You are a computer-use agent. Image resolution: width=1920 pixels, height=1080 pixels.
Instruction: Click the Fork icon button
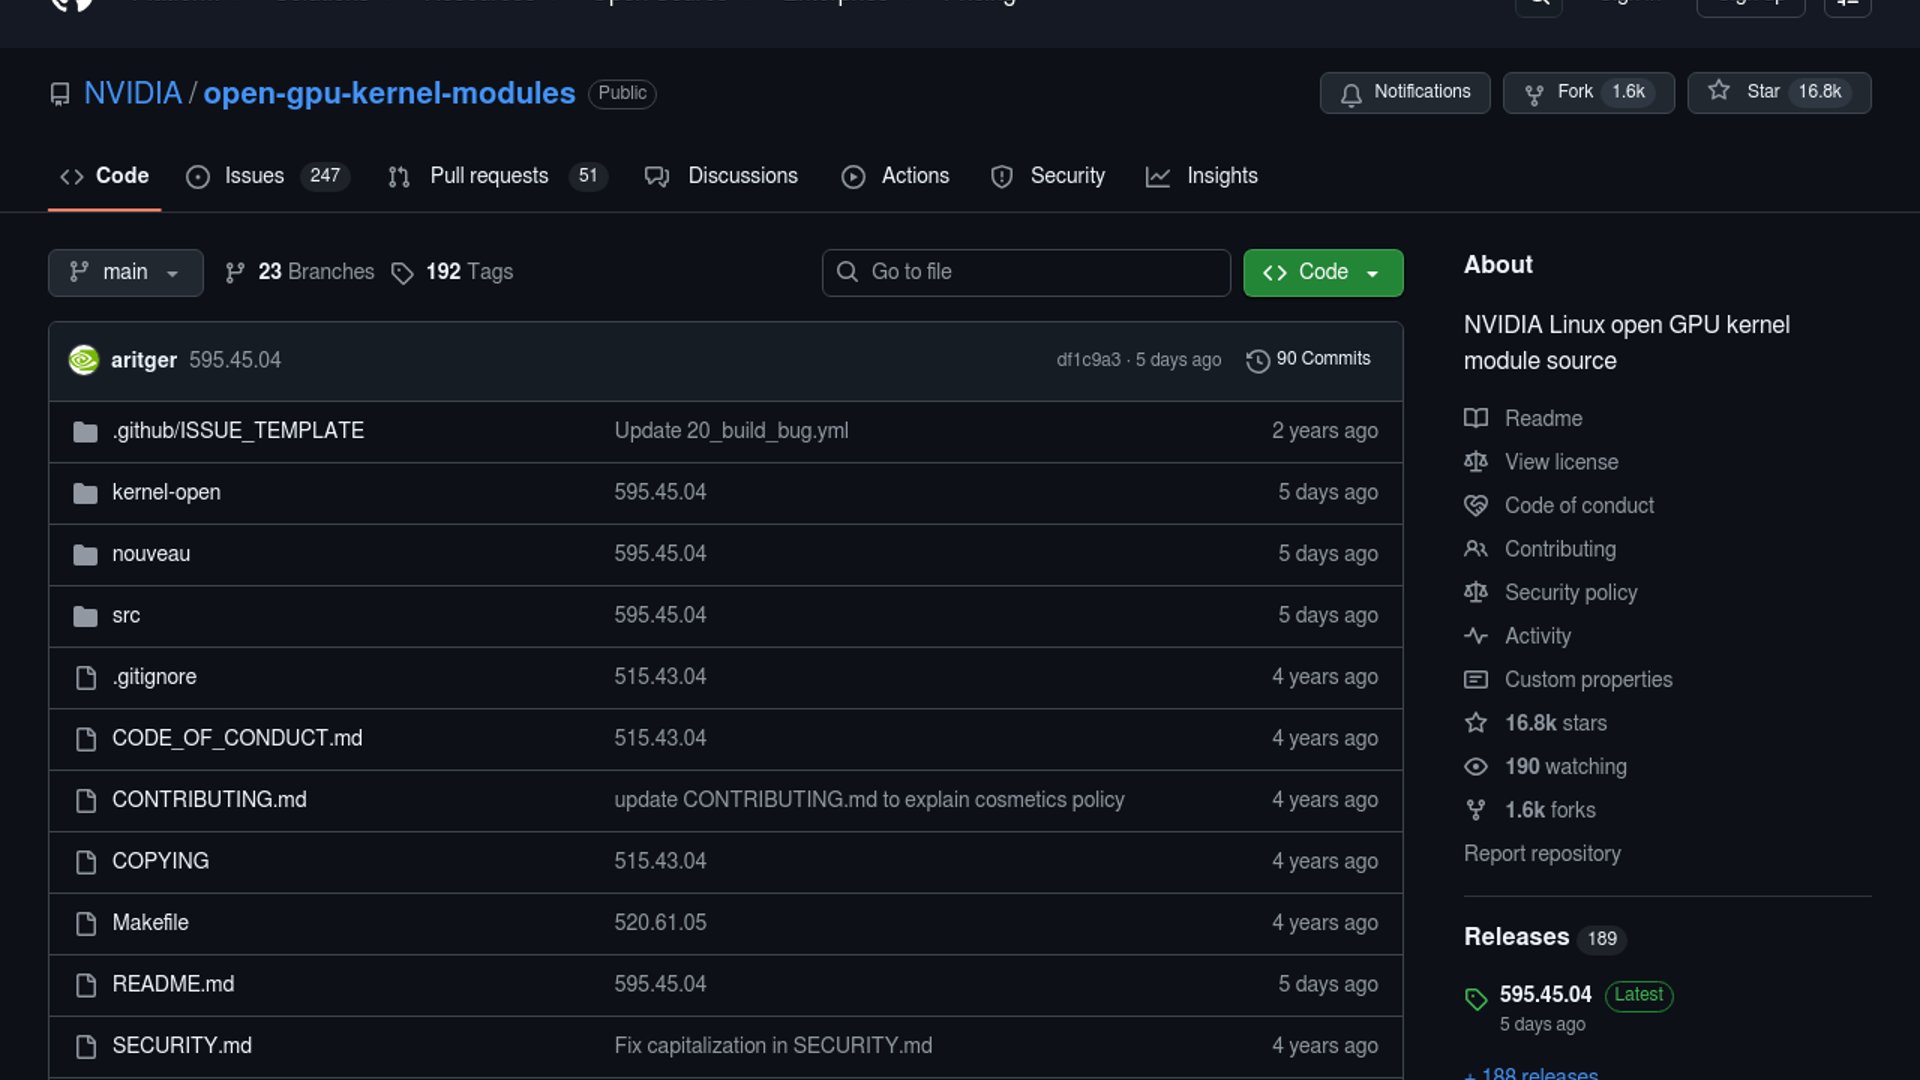[1534, 94]
